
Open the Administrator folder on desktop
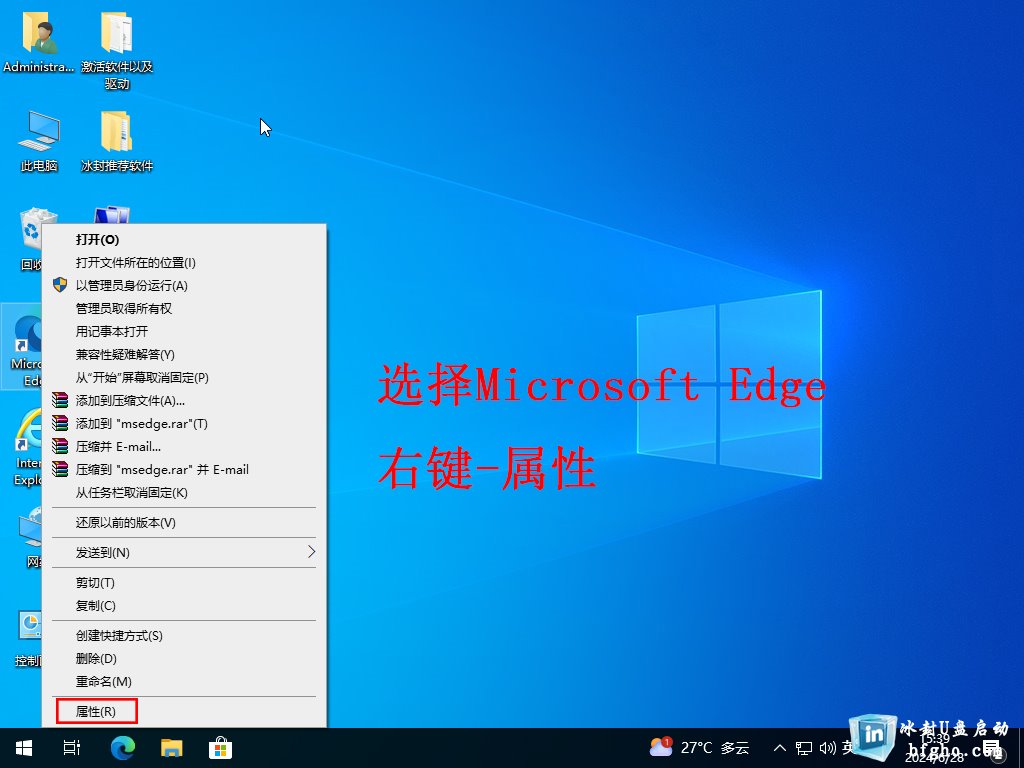pos(38,42)
